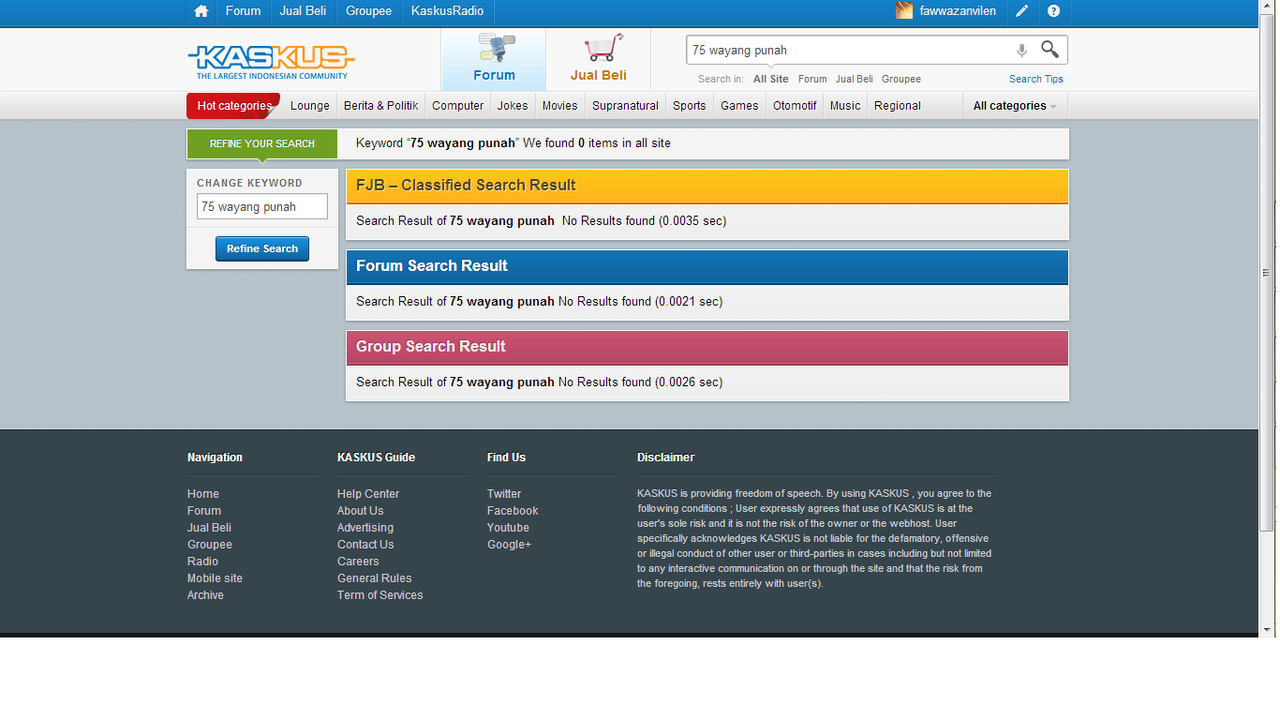Viewport: 1280px width, 720px height.
Task: Open the Computer category
Action: (x=458, y=106)
